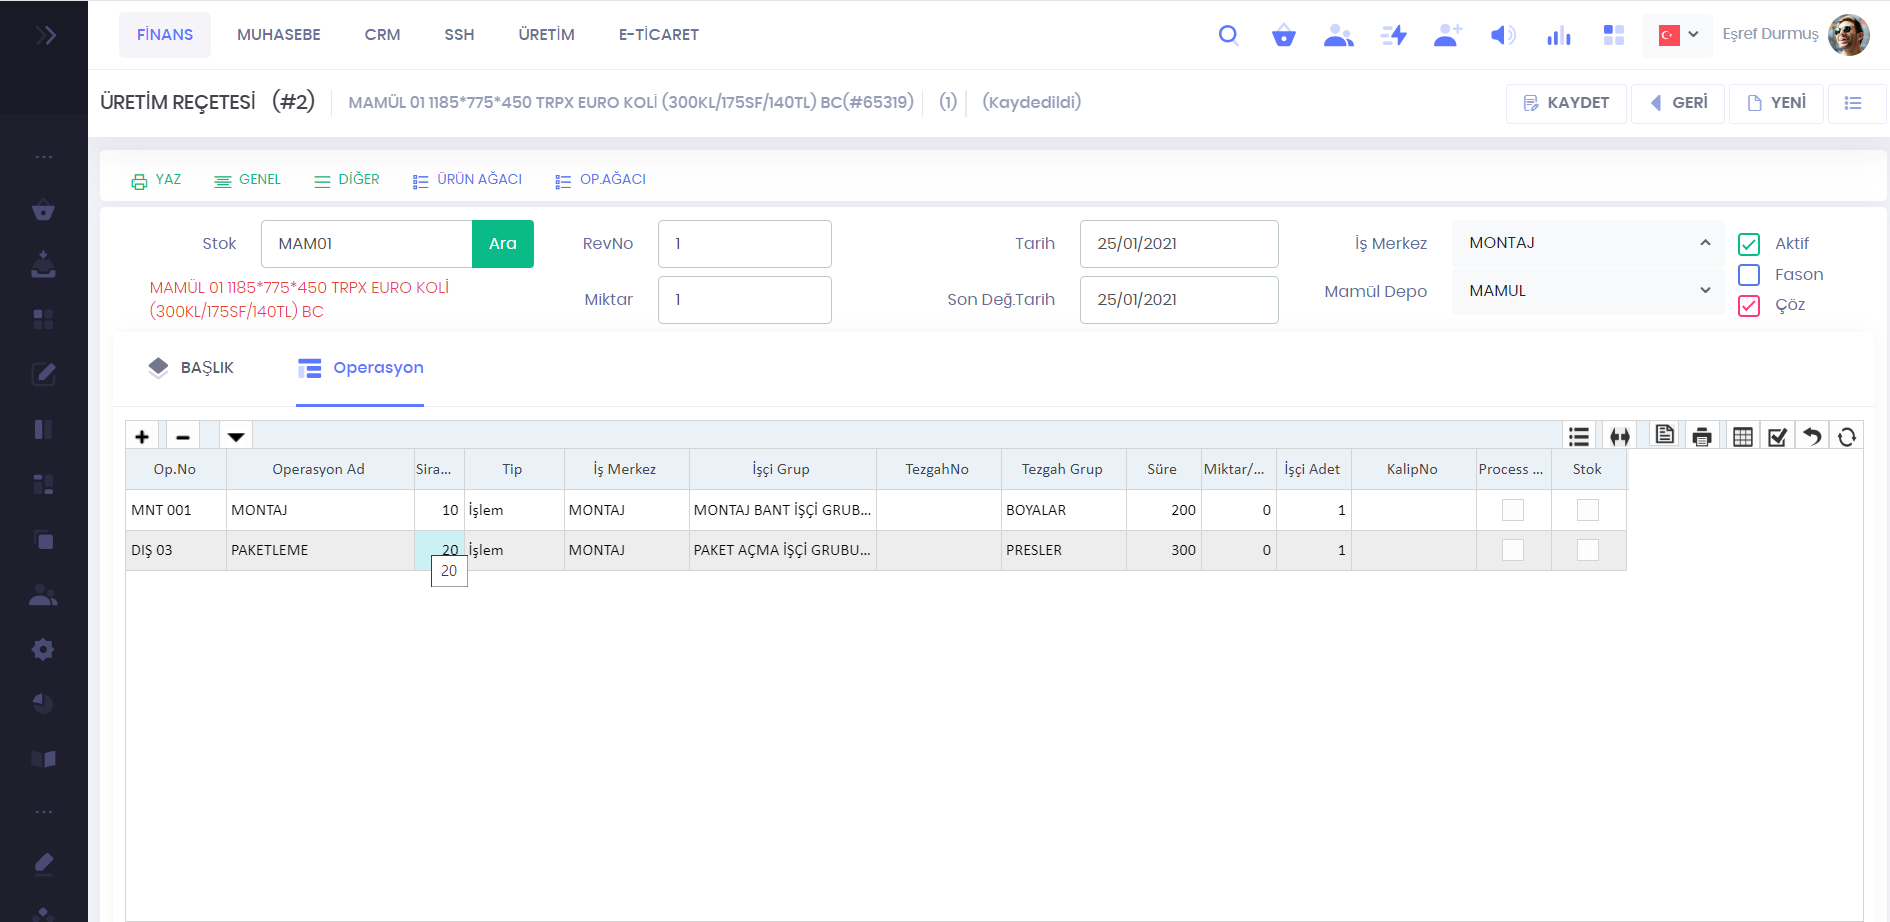
Task: Click the refresh icon in grid toolbar
Action: [1847, 437]
